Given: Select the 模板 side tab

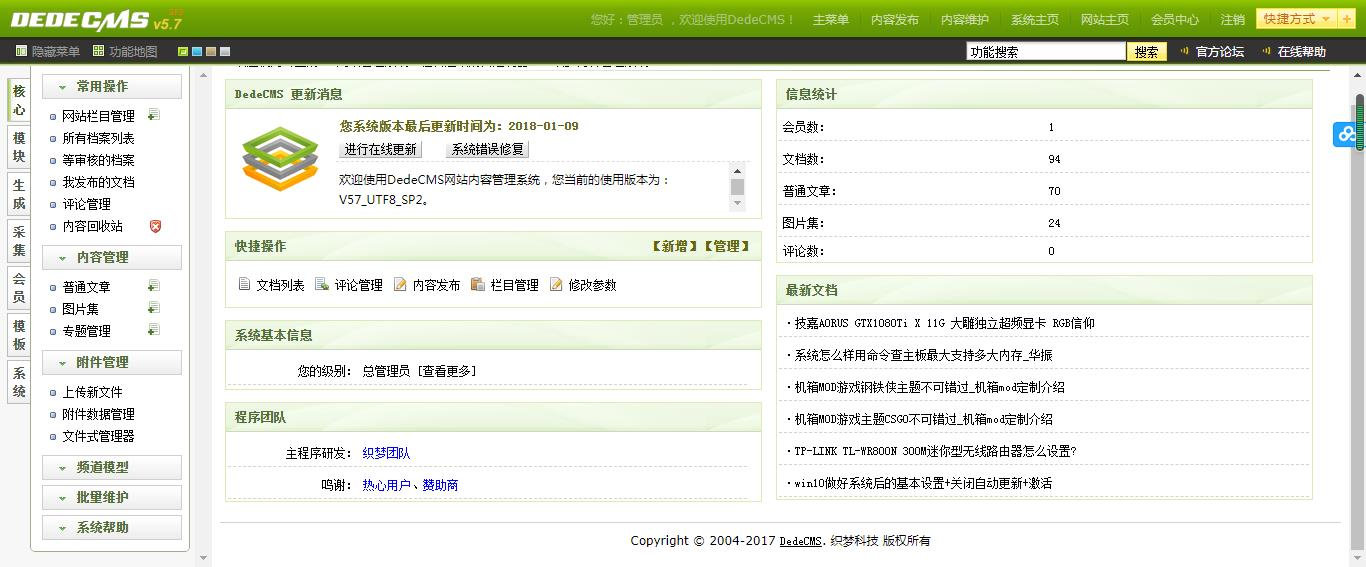Looking at the screenshot, I should pyautogui.click(x=19, y=335).
